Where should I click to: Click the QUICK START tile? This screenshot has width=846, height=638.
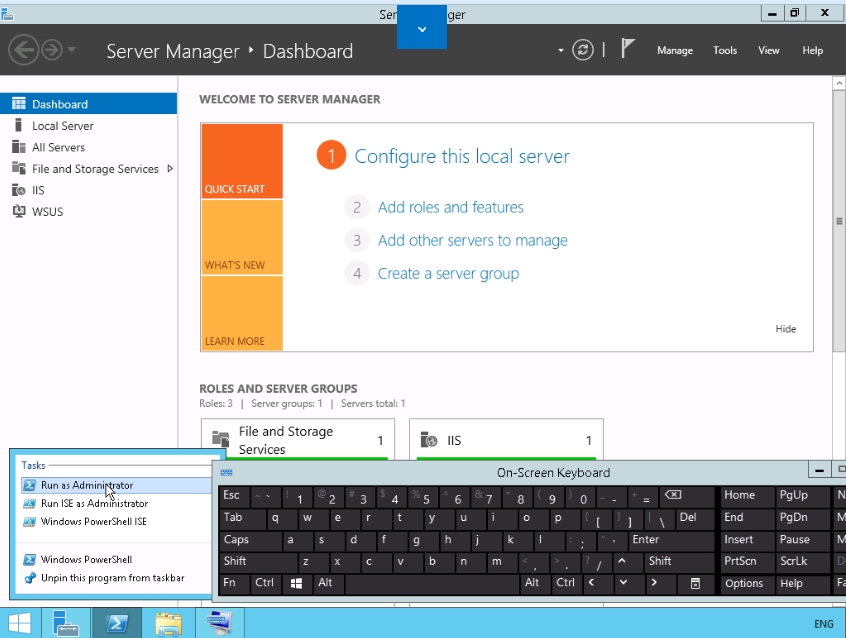(241, 161)
